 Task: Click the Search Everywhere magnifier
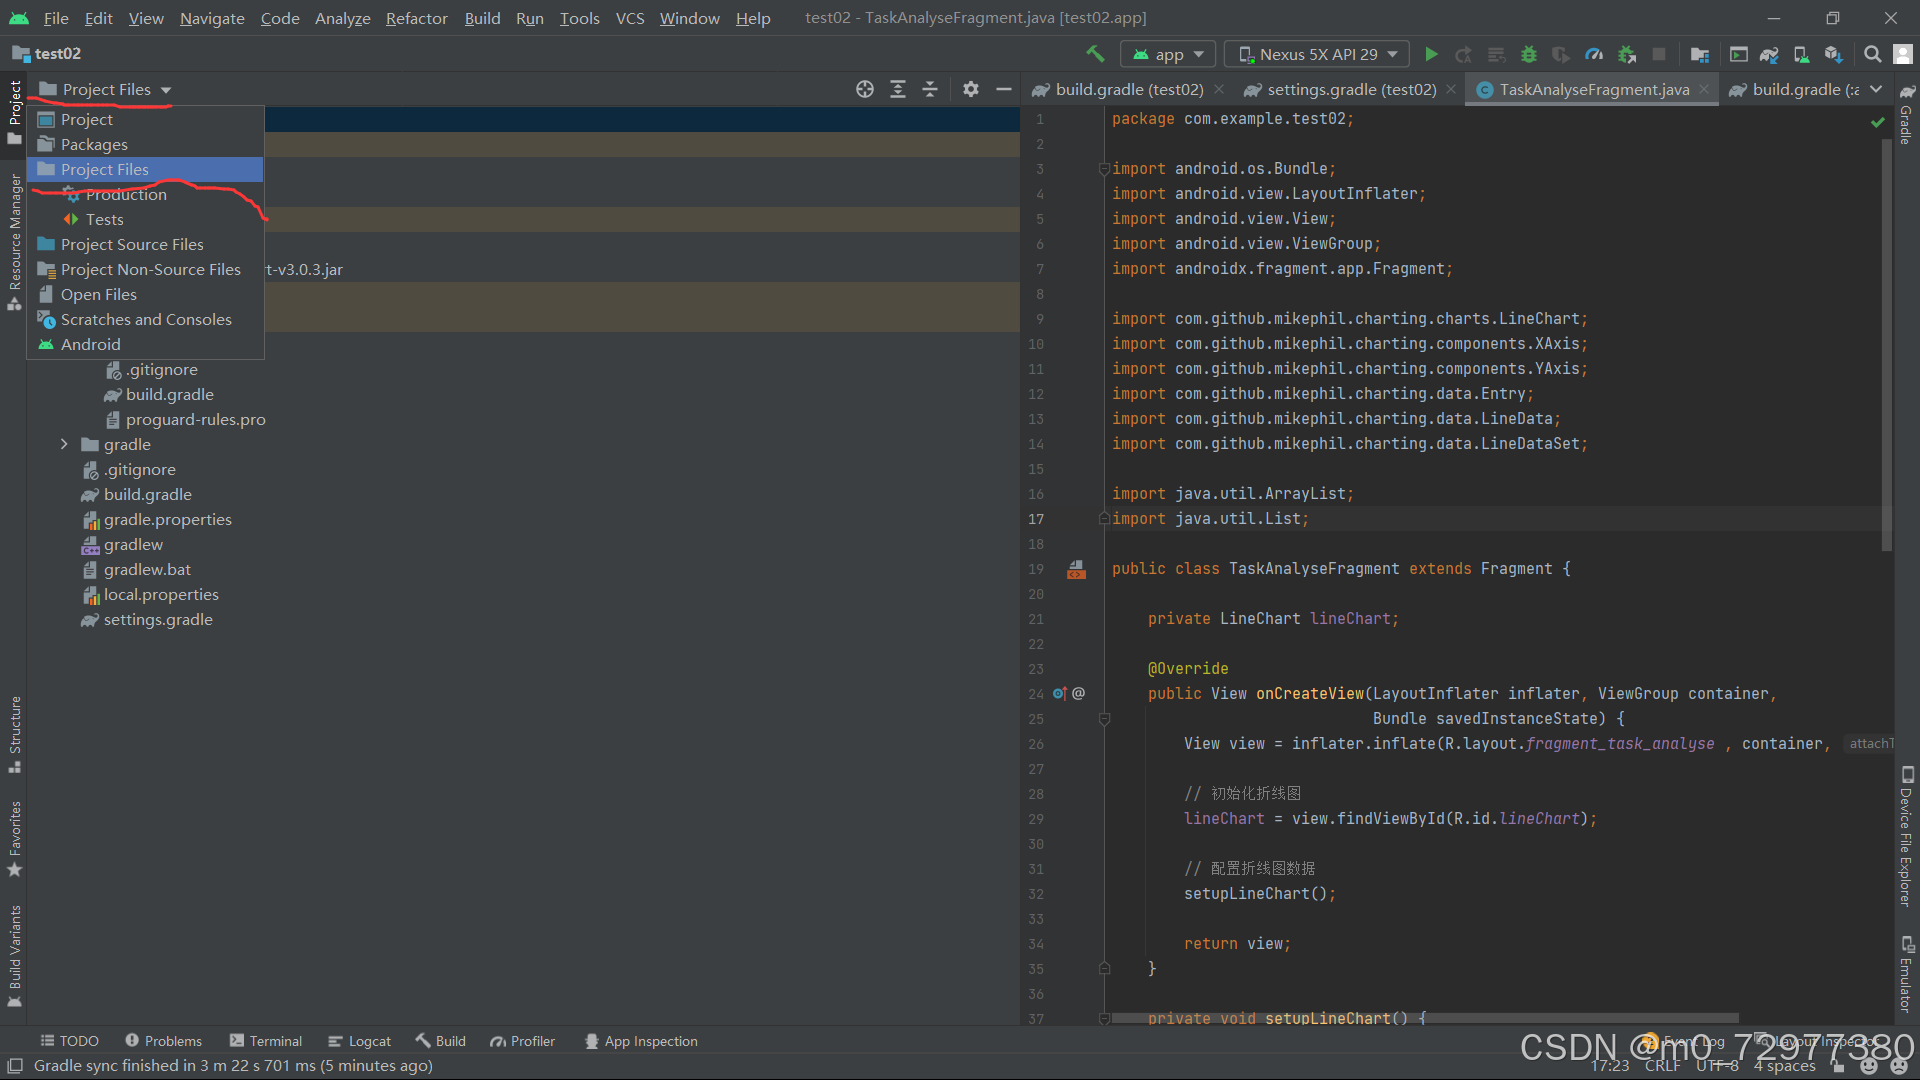(x=1872, y=54)
